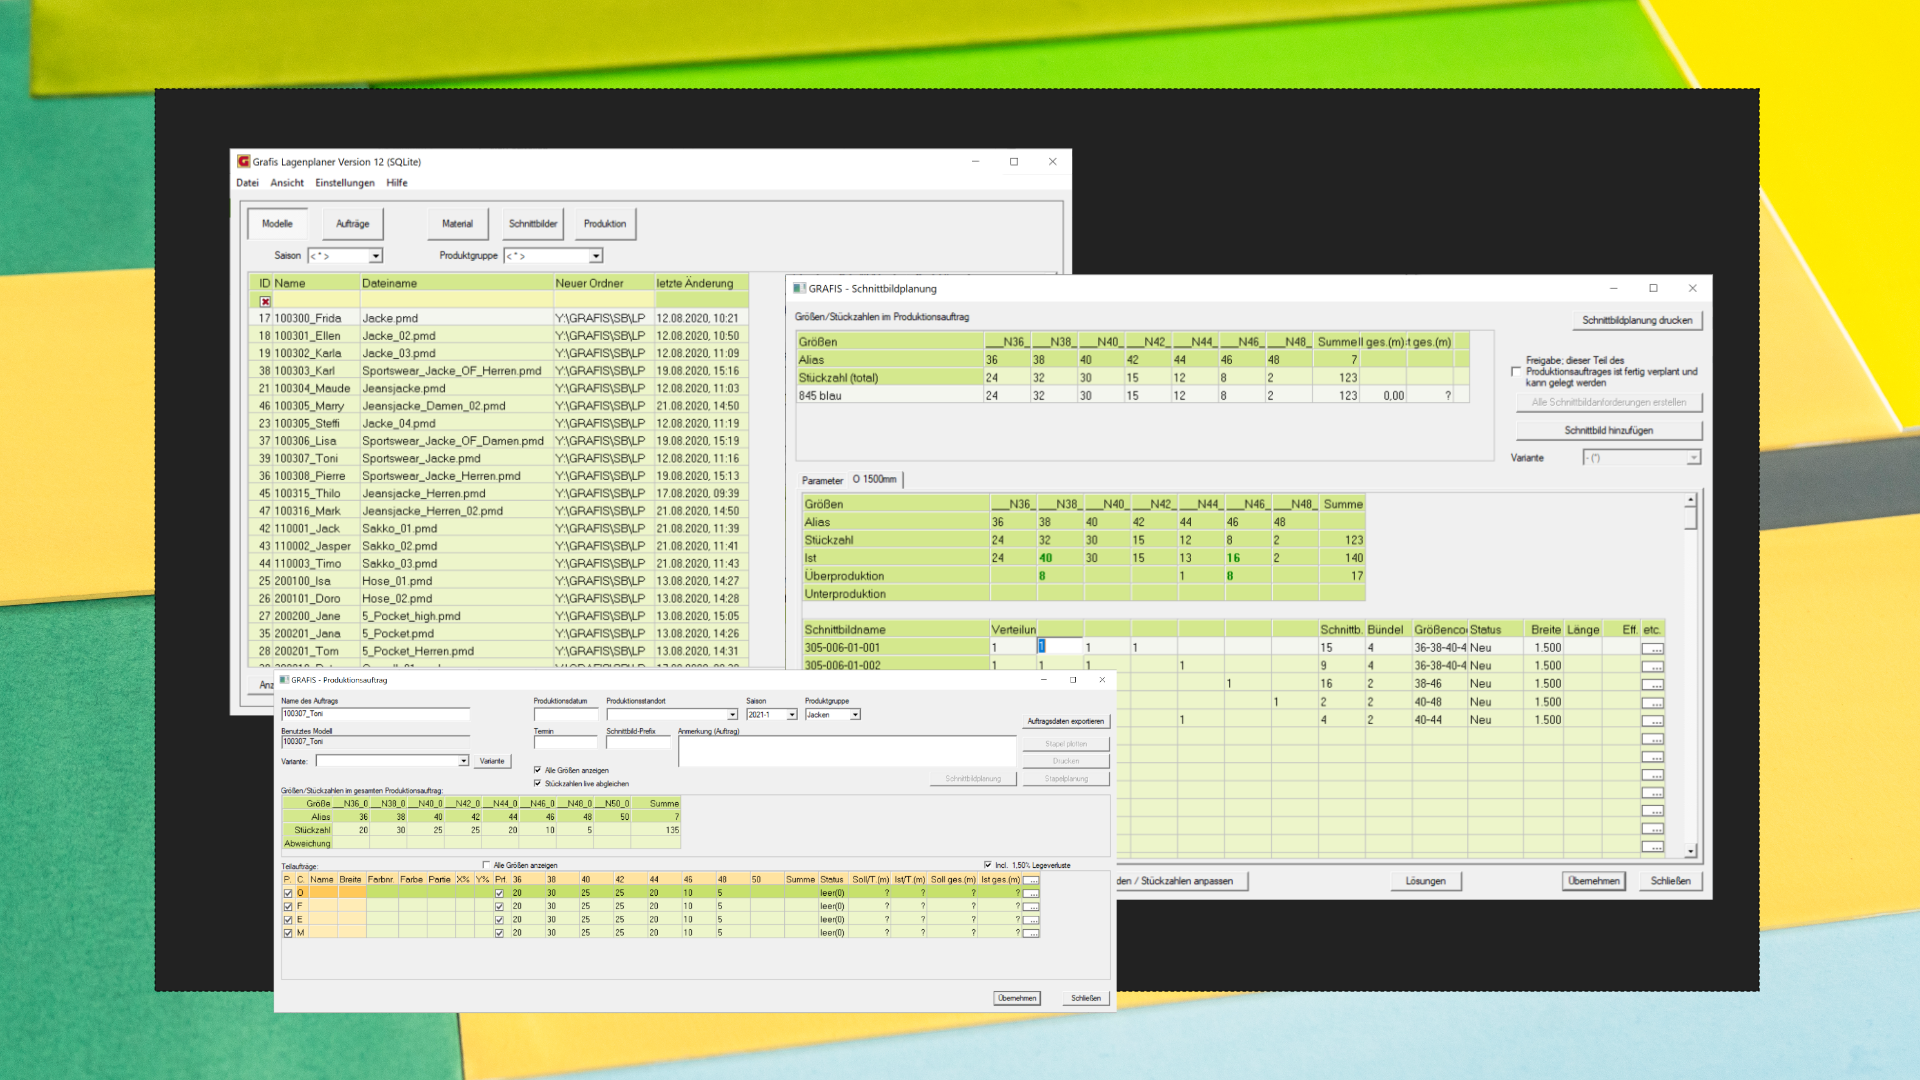
Task: Click the ellipsis button in Teilaufträge header row
Action: coord(1031,880)
